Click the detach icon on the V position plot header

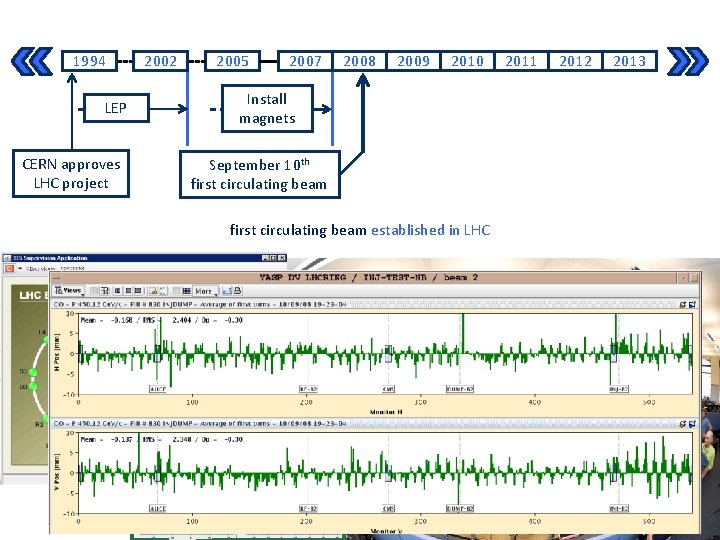click(x=692, y=424)
